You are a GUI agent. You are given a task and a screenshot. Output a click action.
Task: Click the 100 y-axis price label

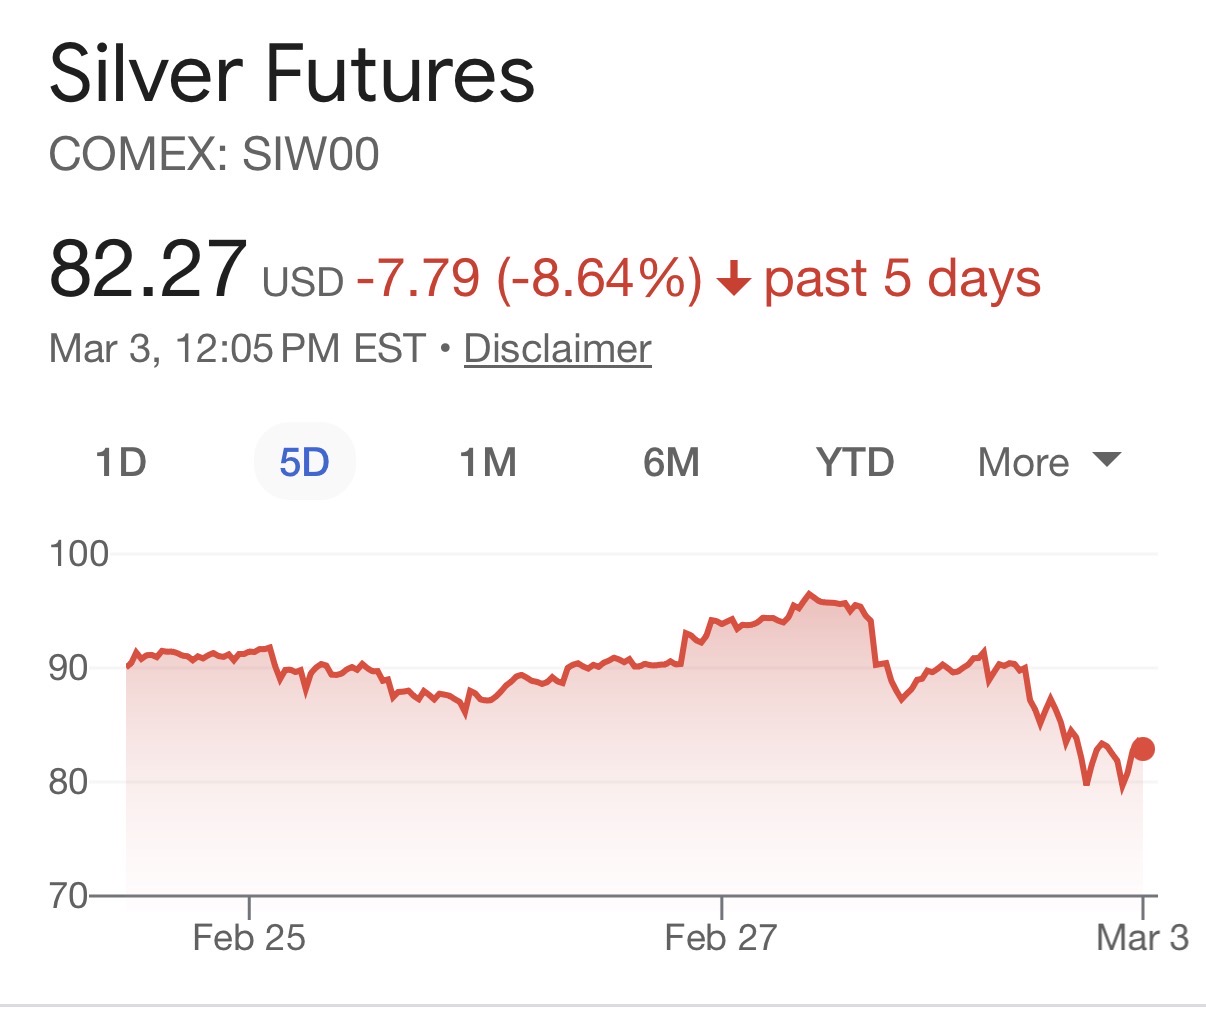click(79, 553)
